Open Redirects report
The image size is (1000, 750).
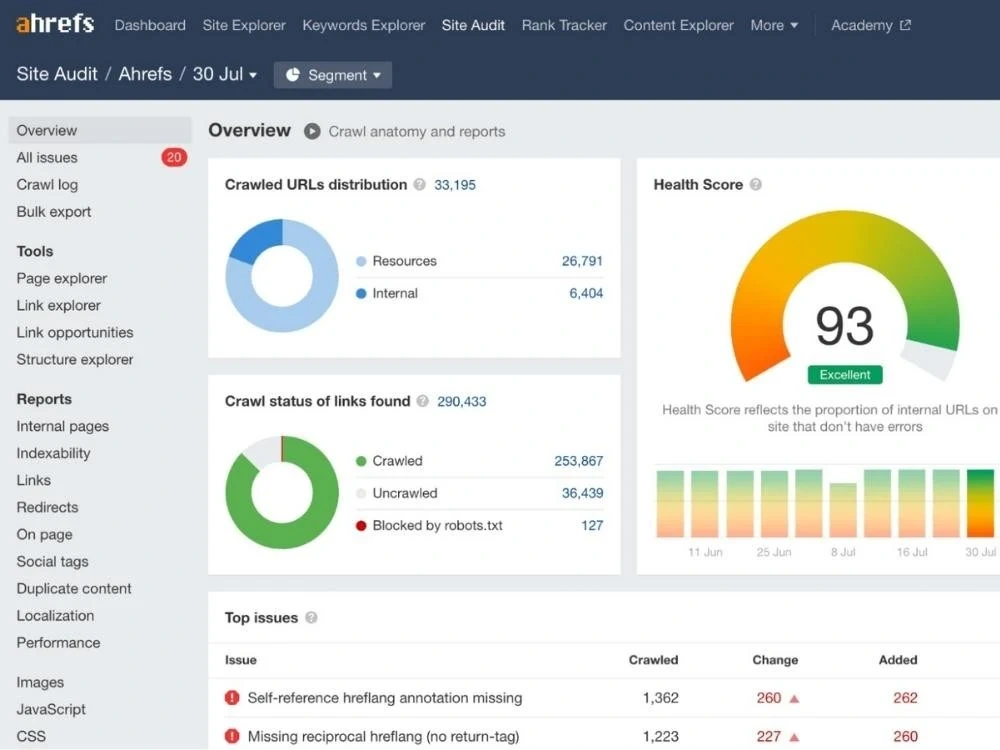(x=47, y=508)
